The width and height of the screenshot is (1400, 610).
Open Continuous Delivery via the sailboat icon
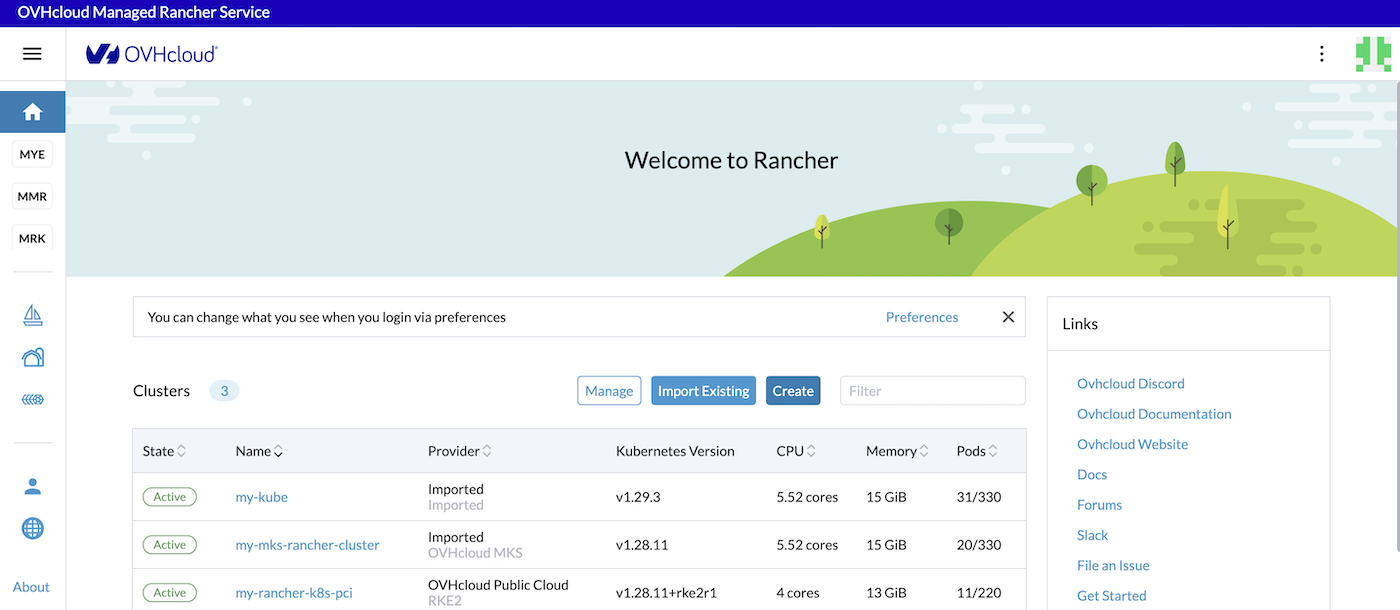(33, 314)
